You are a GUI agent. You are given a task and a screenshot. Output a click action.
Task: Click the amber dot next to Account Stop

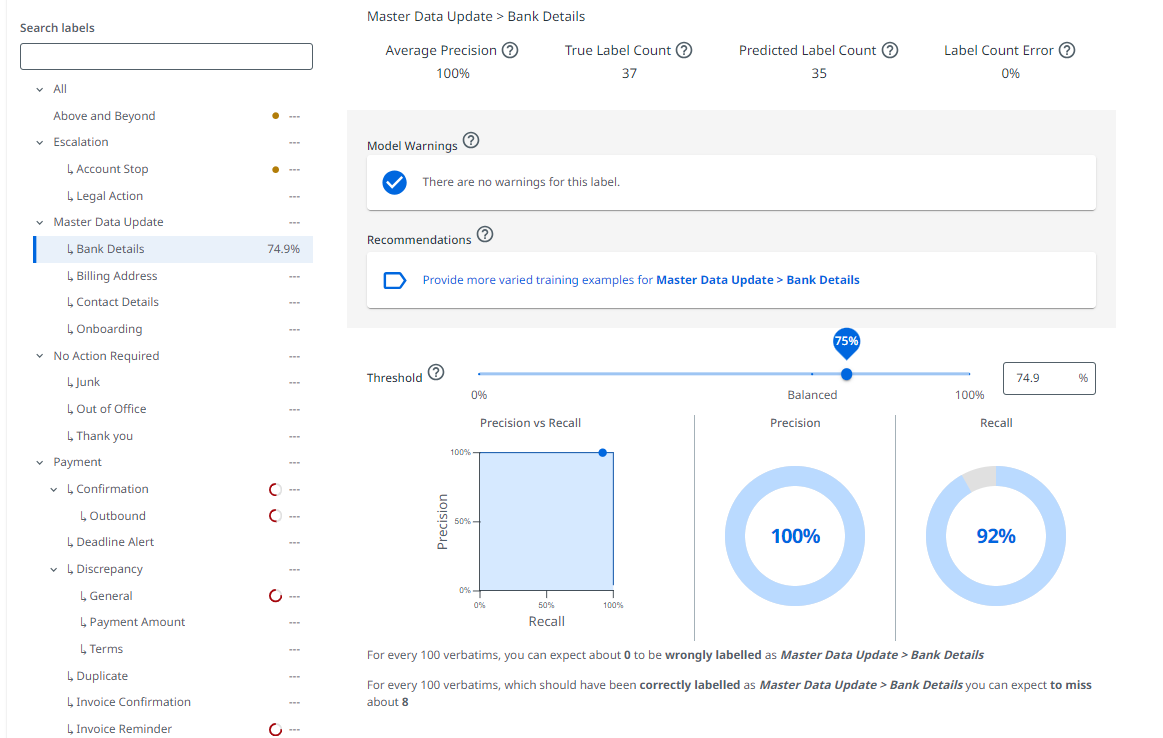275,169
